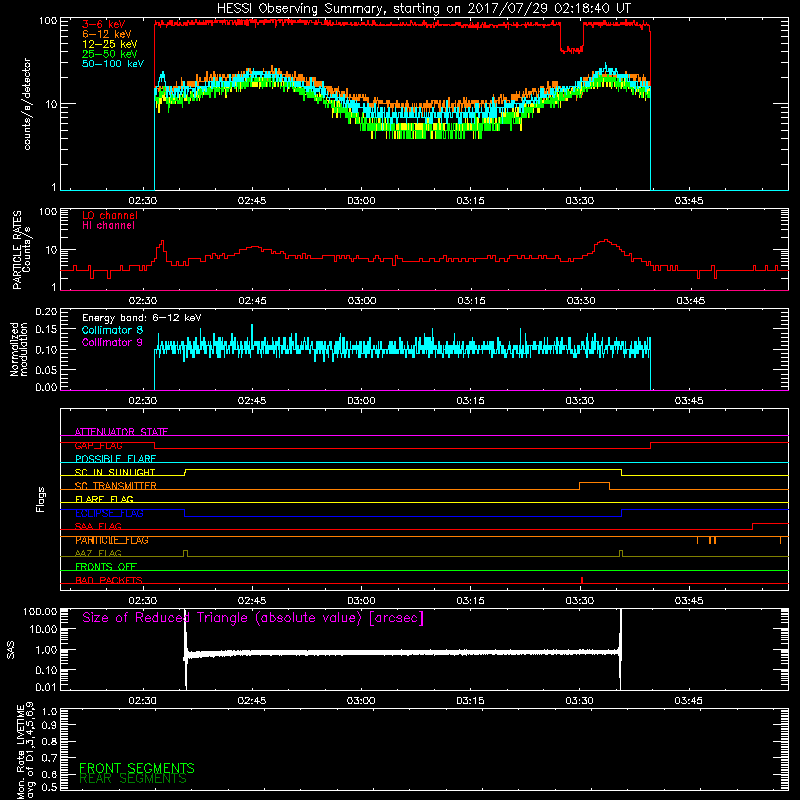Click the 02:45 tick label under particle plot
800x800 pixels.
click(252, 301)
